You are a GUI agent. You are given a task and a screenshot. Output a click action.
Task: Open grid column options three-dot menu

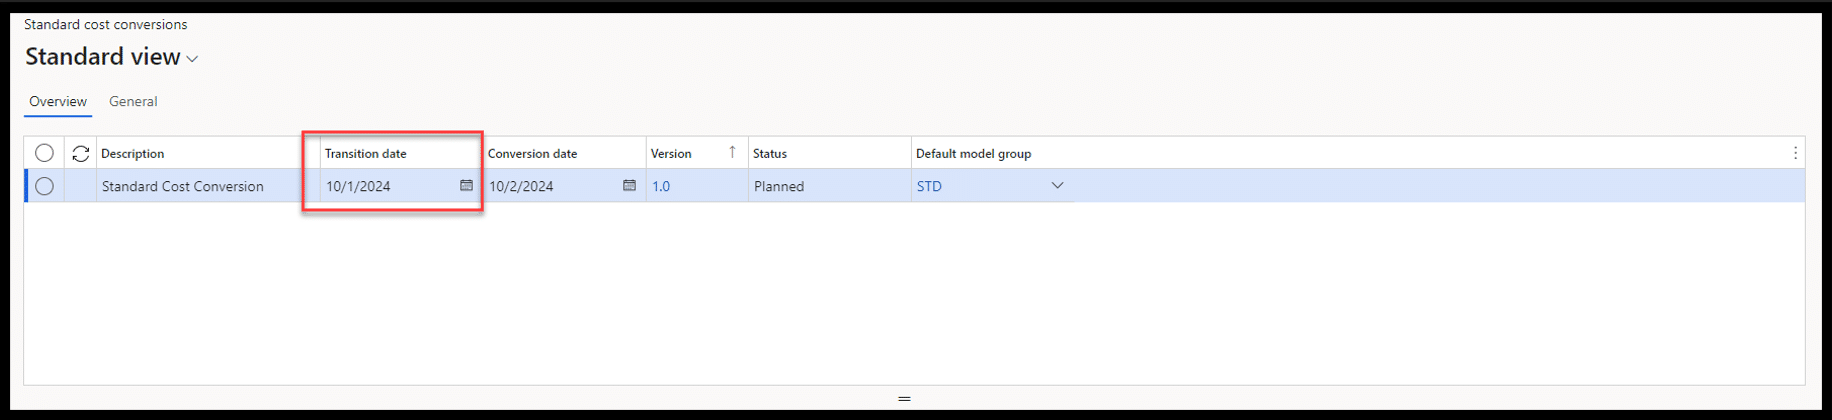(x=1795, y=153)
